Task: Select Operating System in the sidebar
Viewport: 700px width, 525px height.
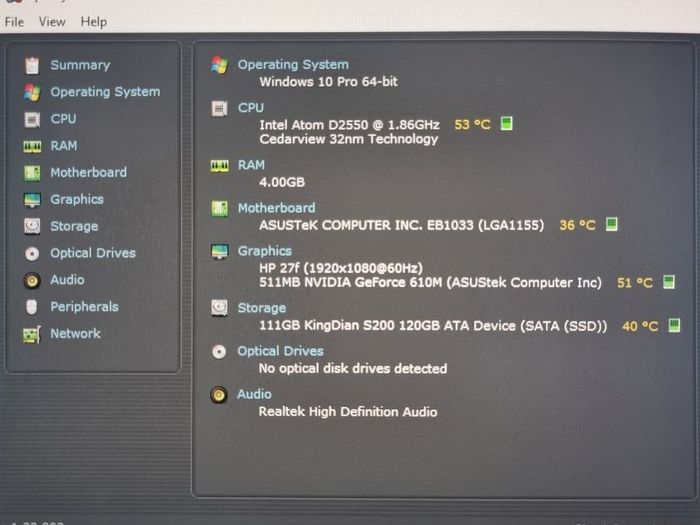Action: point(105,92)
